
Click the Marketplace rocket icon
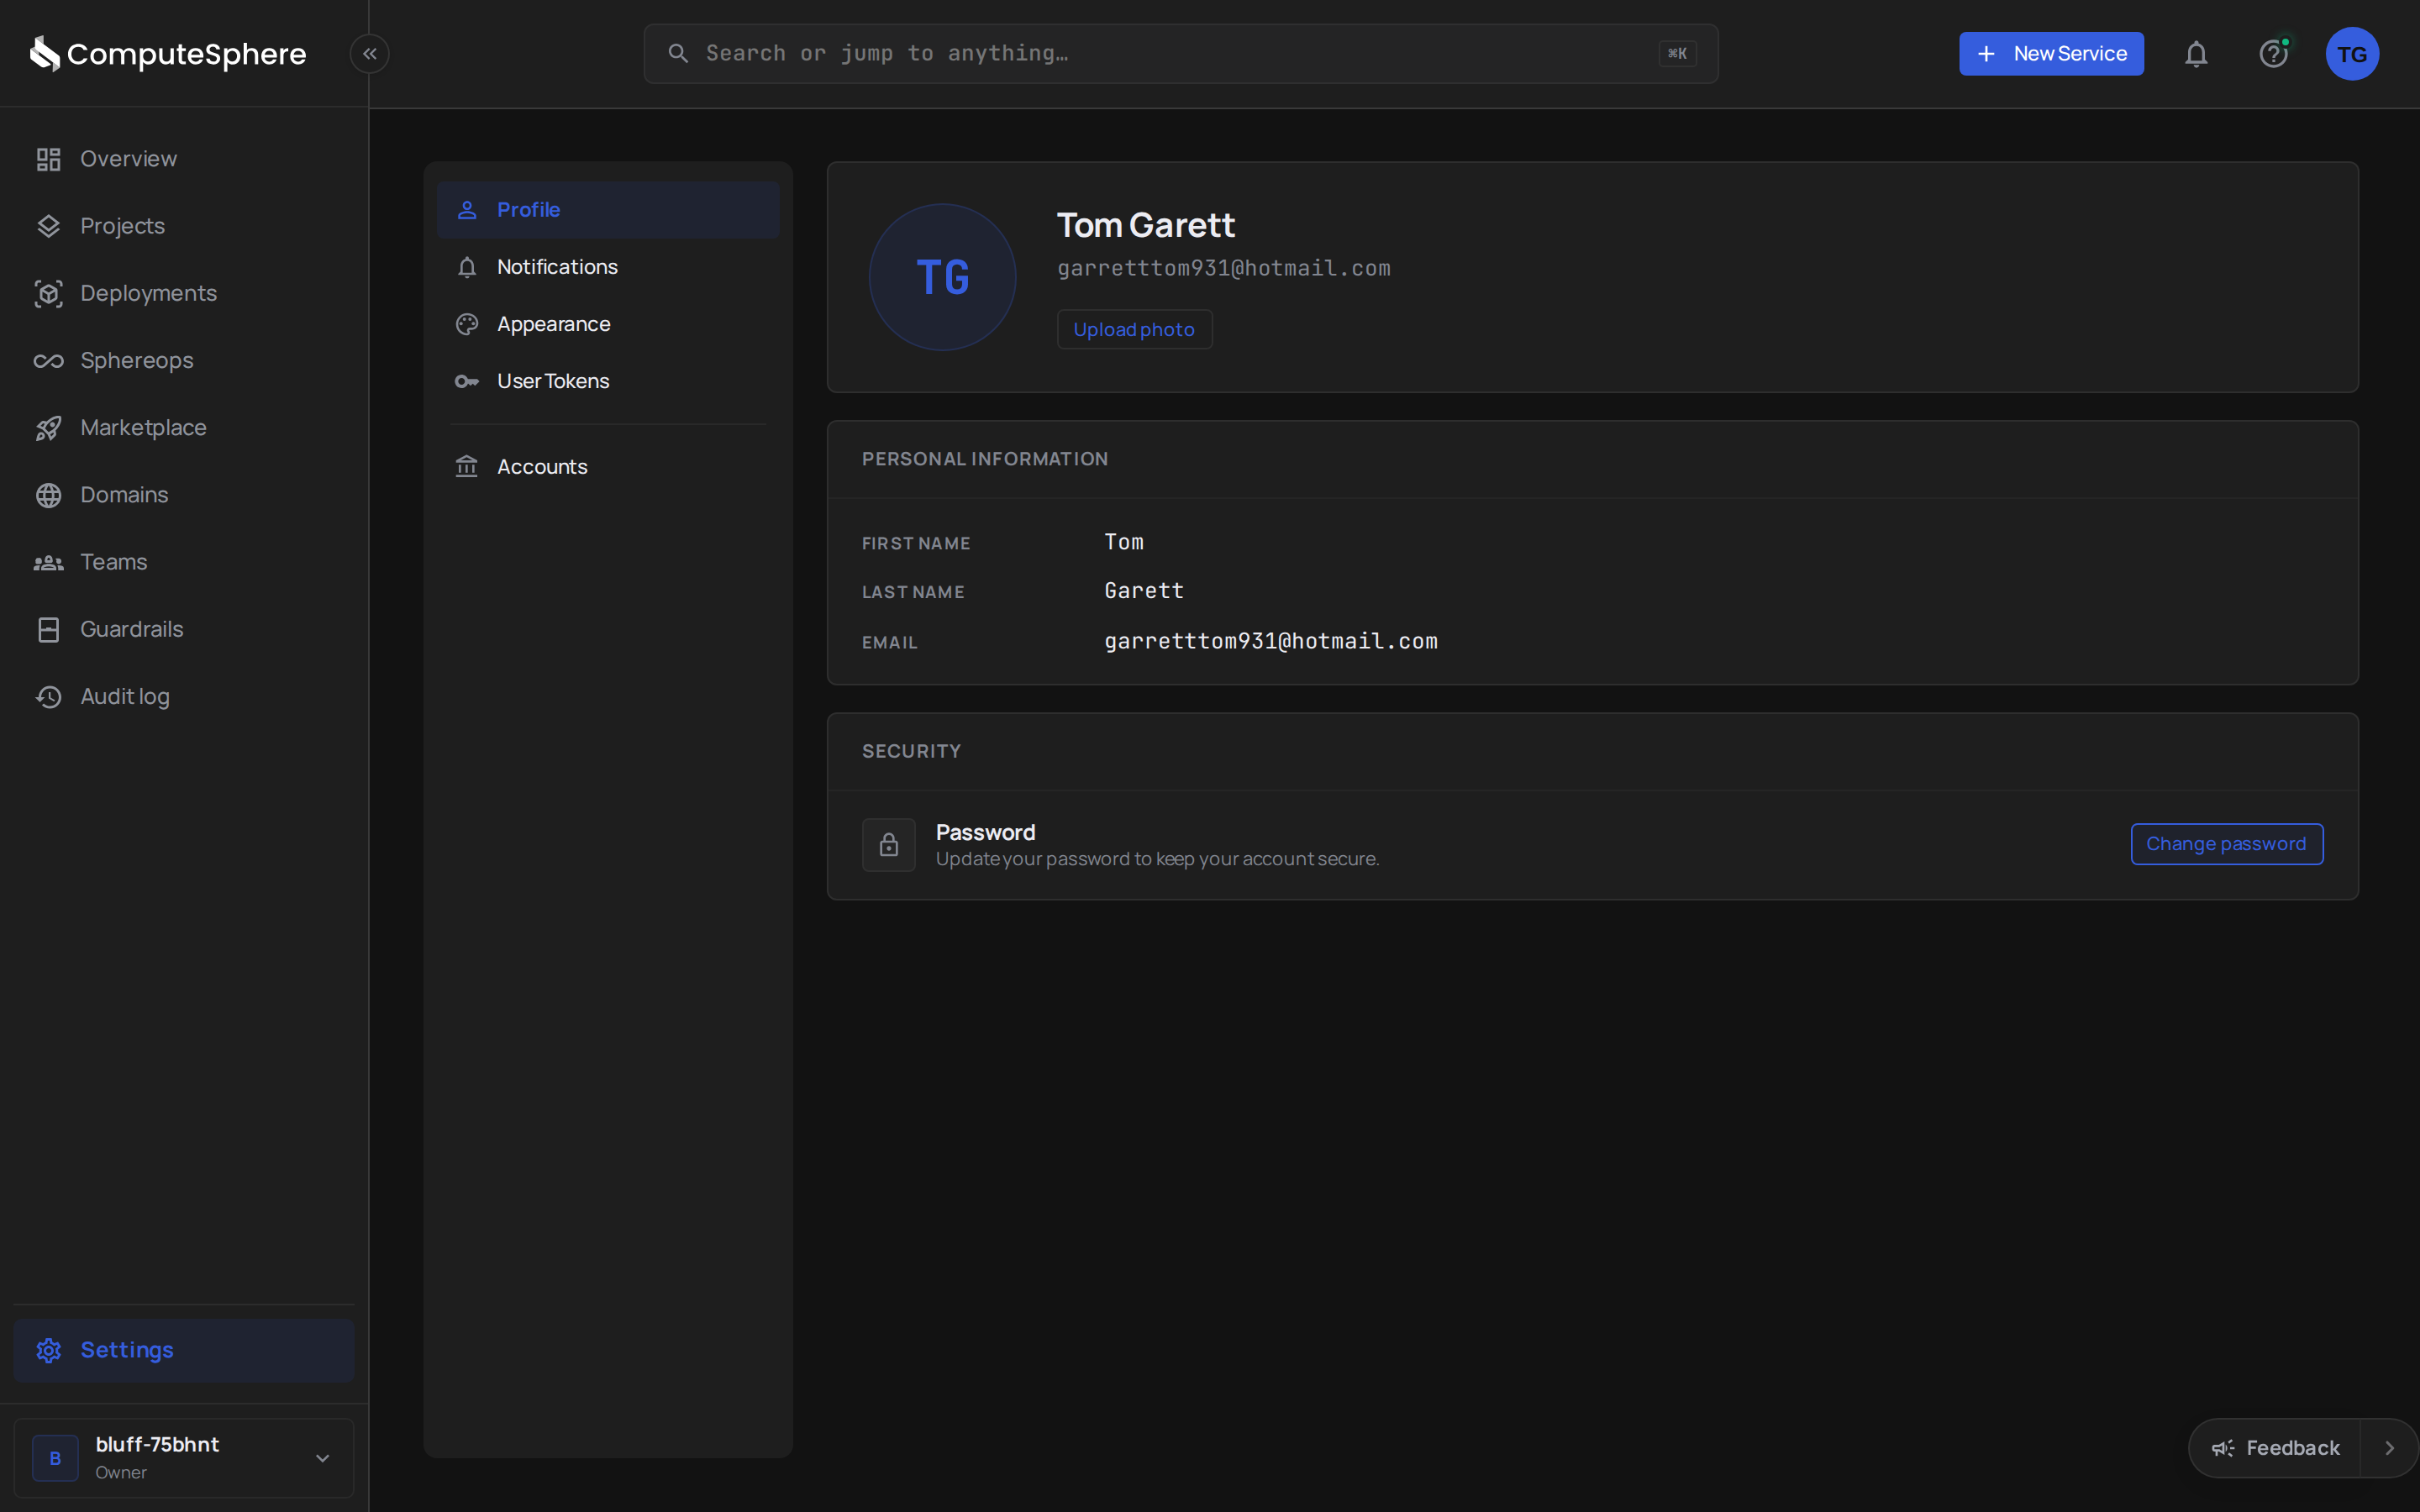[x=49, y=428]
